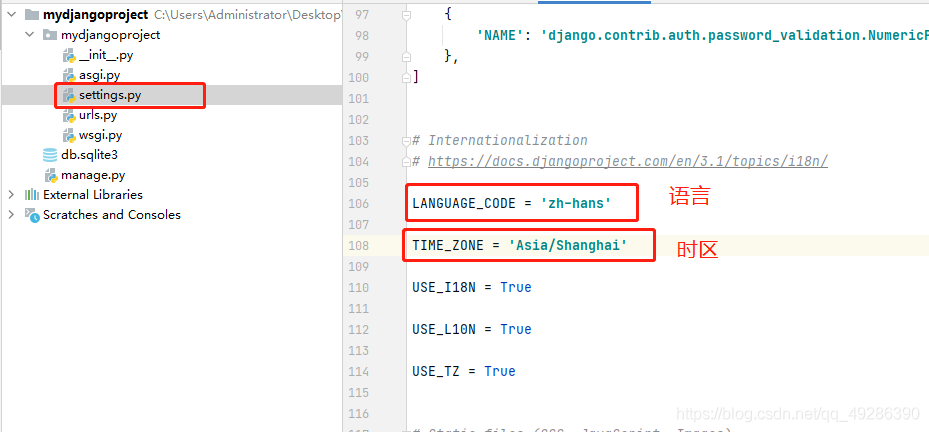Click the db.sqlite3 database icon
Image resolution: width=929 pixels, height=432 pixels.
(50, 155)
